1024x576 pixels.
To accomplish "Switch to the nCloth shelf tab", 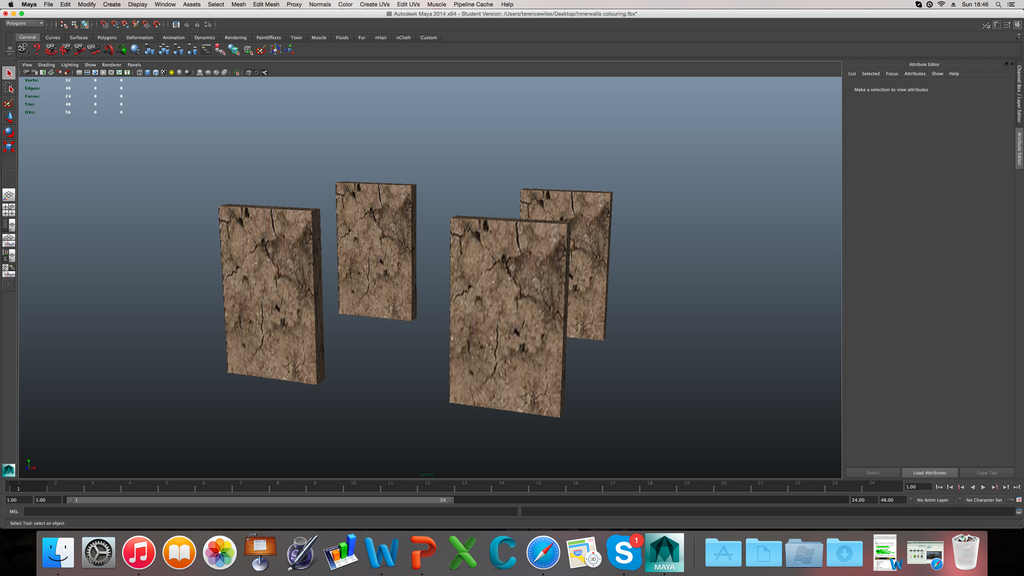I will (404, 38).
